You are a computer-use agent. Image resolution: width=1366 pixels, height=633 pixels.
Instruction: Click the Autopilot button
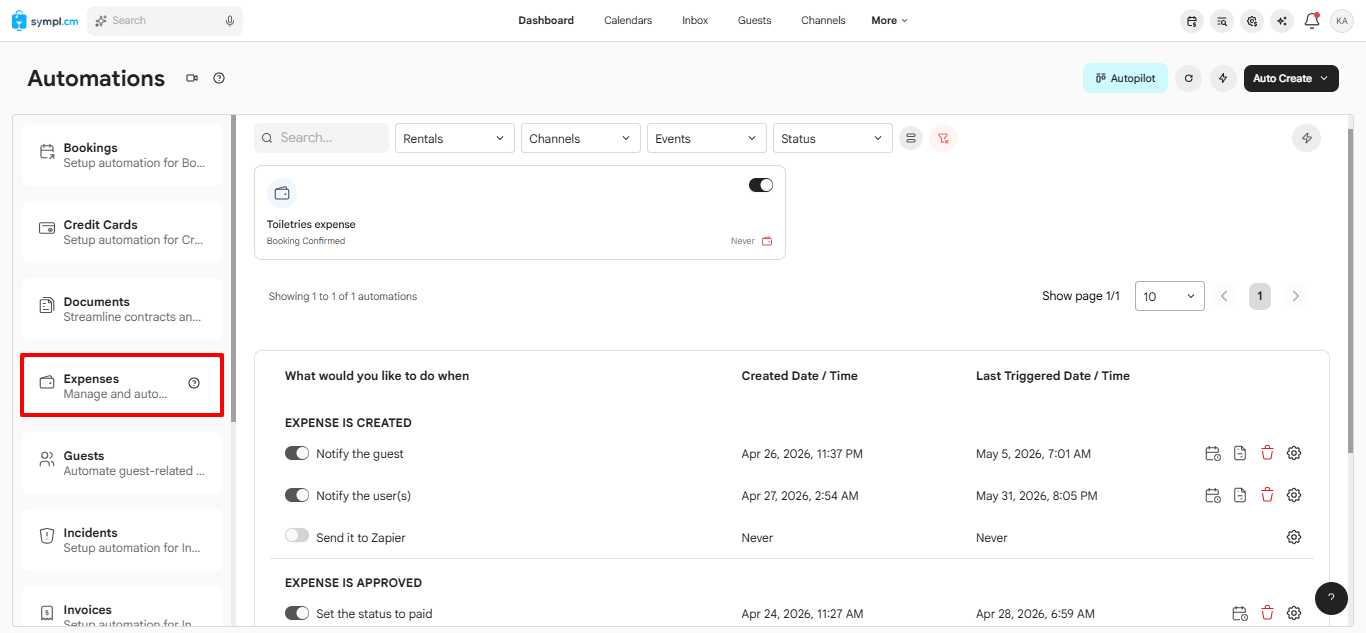point(1125,78)
